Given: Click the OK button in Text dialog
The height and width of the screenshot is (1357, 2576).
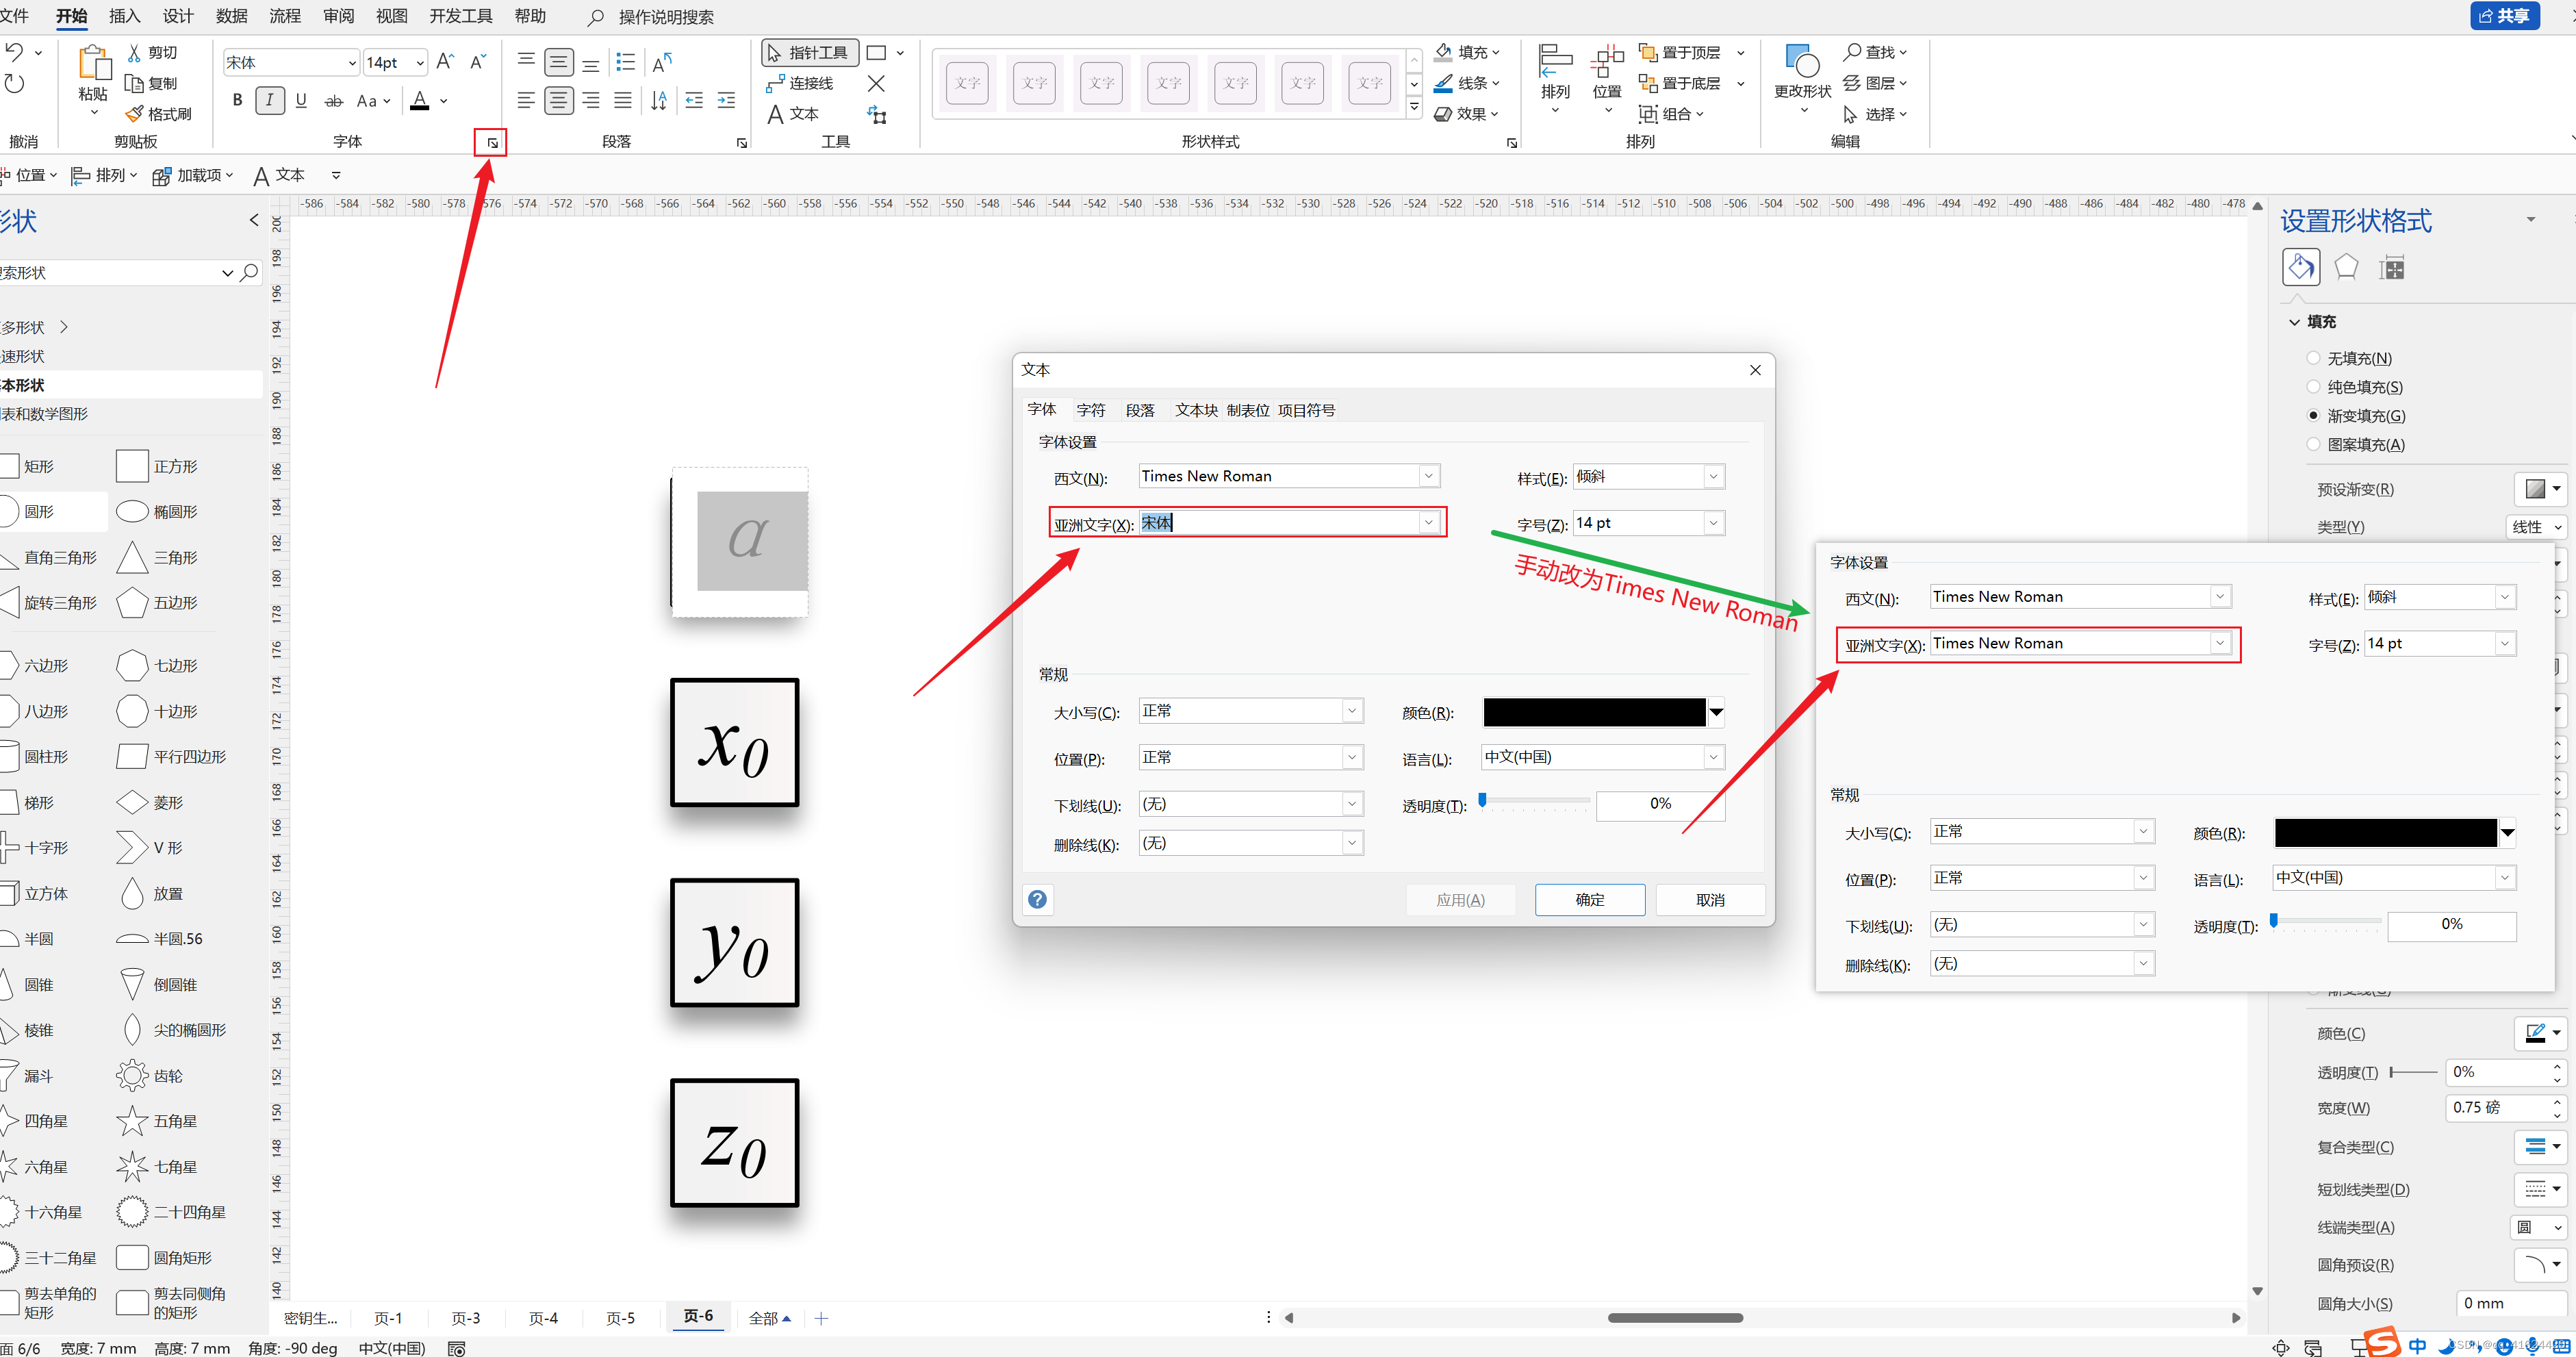Looking at the screenshot, I should coord(1589,899).
